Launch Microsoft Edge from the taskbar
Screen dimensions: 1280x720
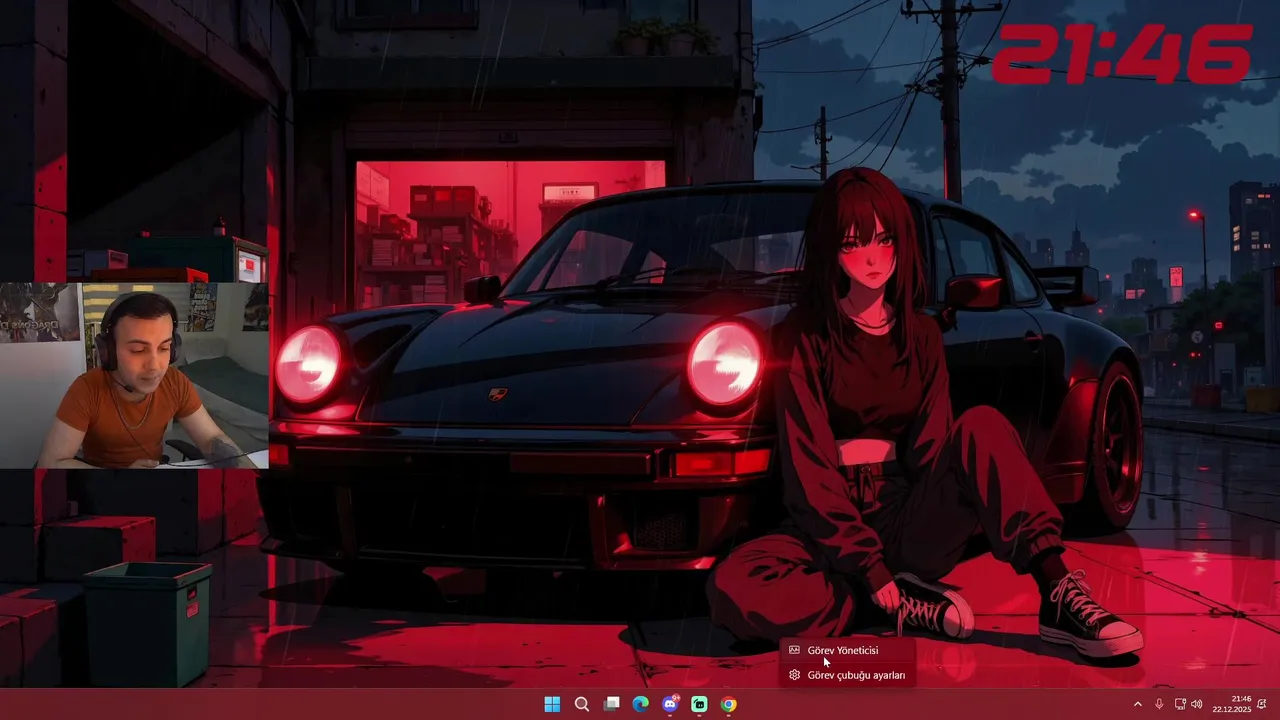click(640, 704)
